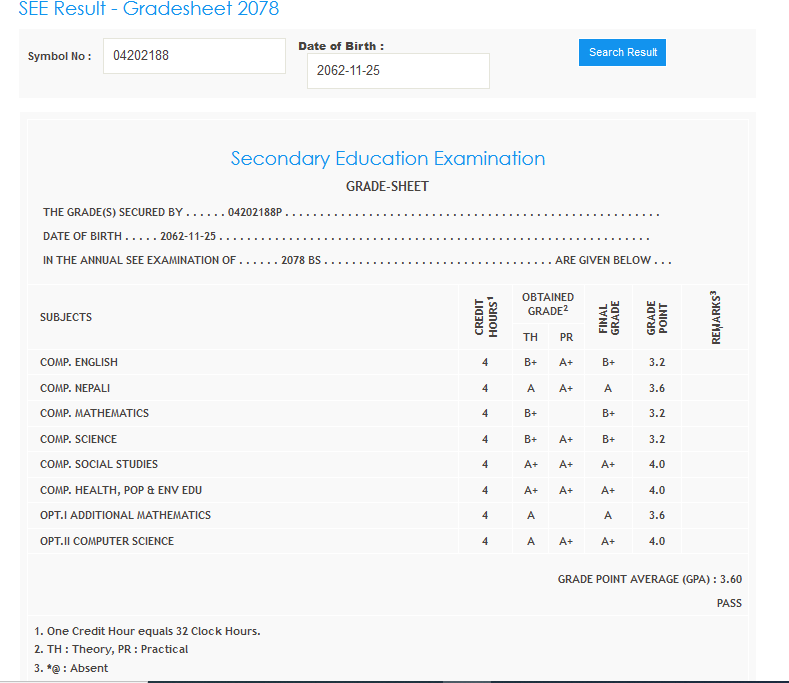Click the SEE Result - Gradesheet 2078 title

click(149, 10)
